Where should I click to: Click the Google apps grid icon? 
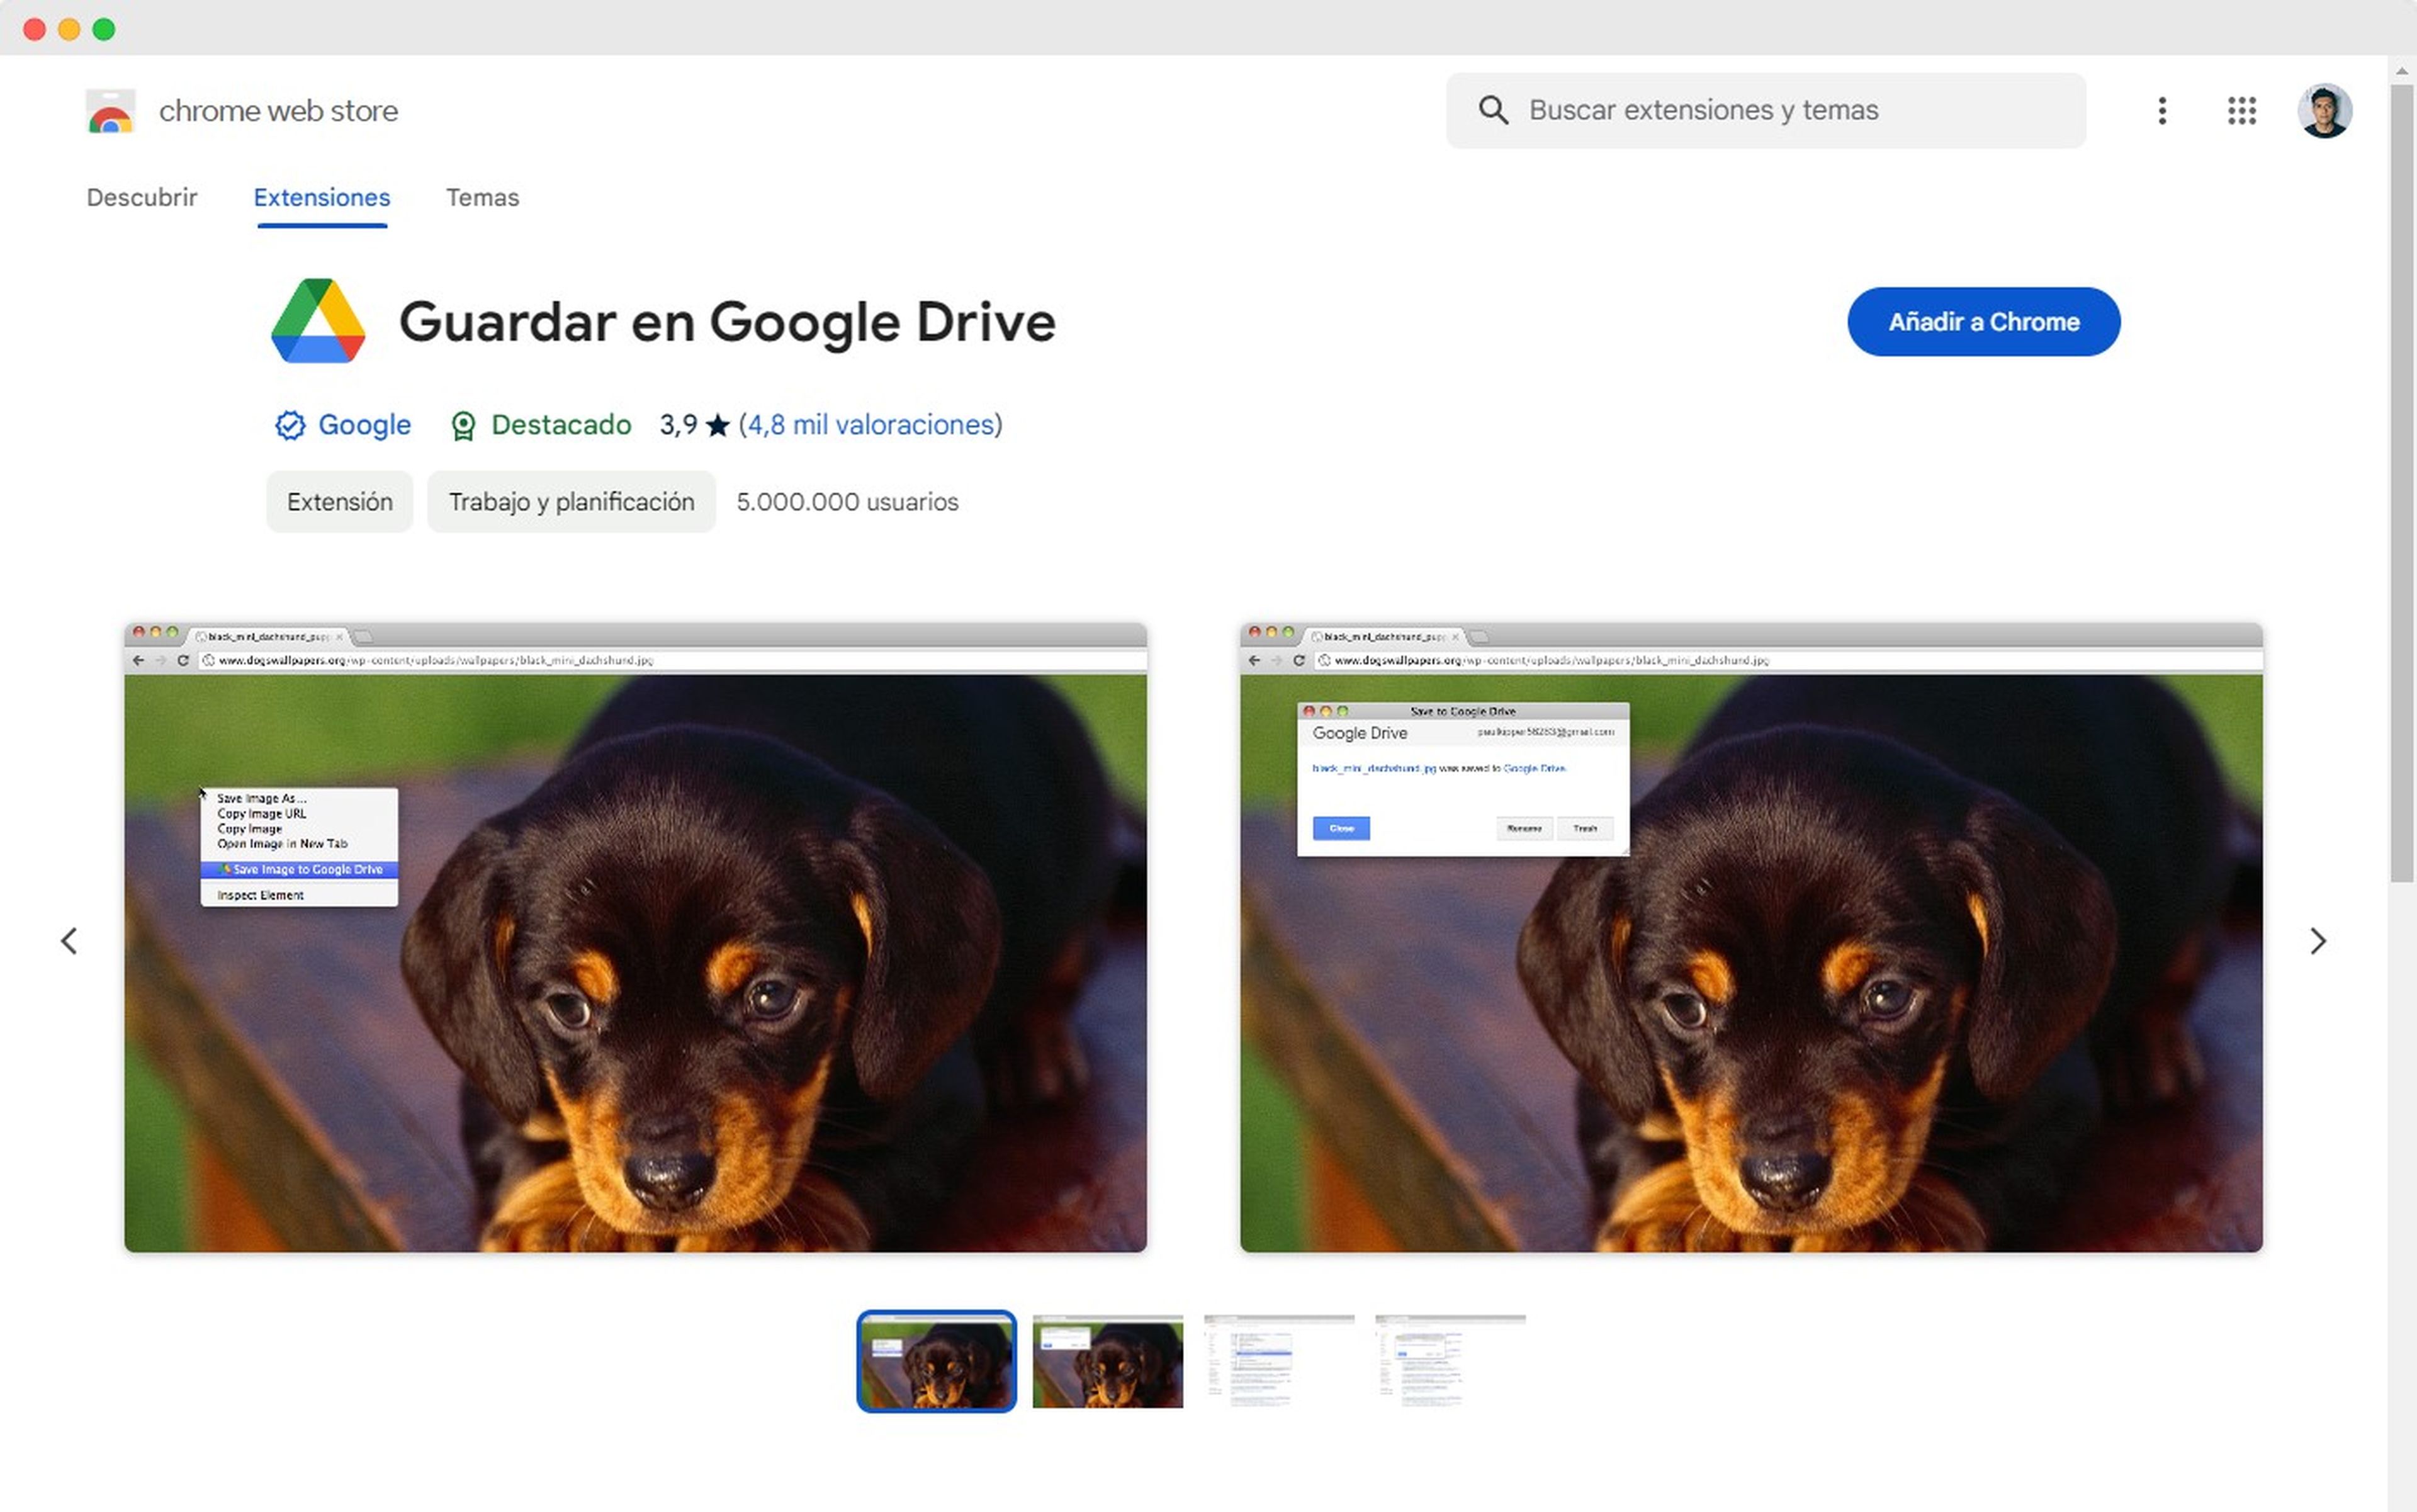(x=2241, y=110)
